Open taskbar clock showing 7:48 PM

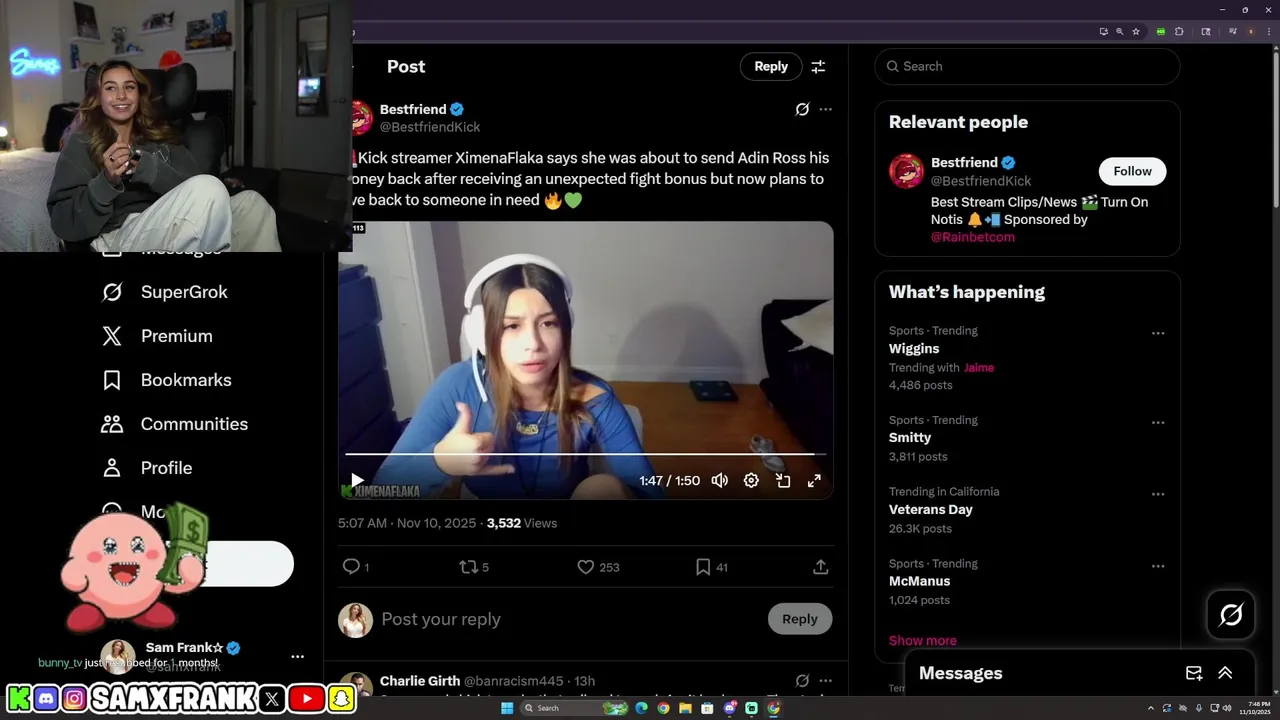click(x=1254, y=708)
